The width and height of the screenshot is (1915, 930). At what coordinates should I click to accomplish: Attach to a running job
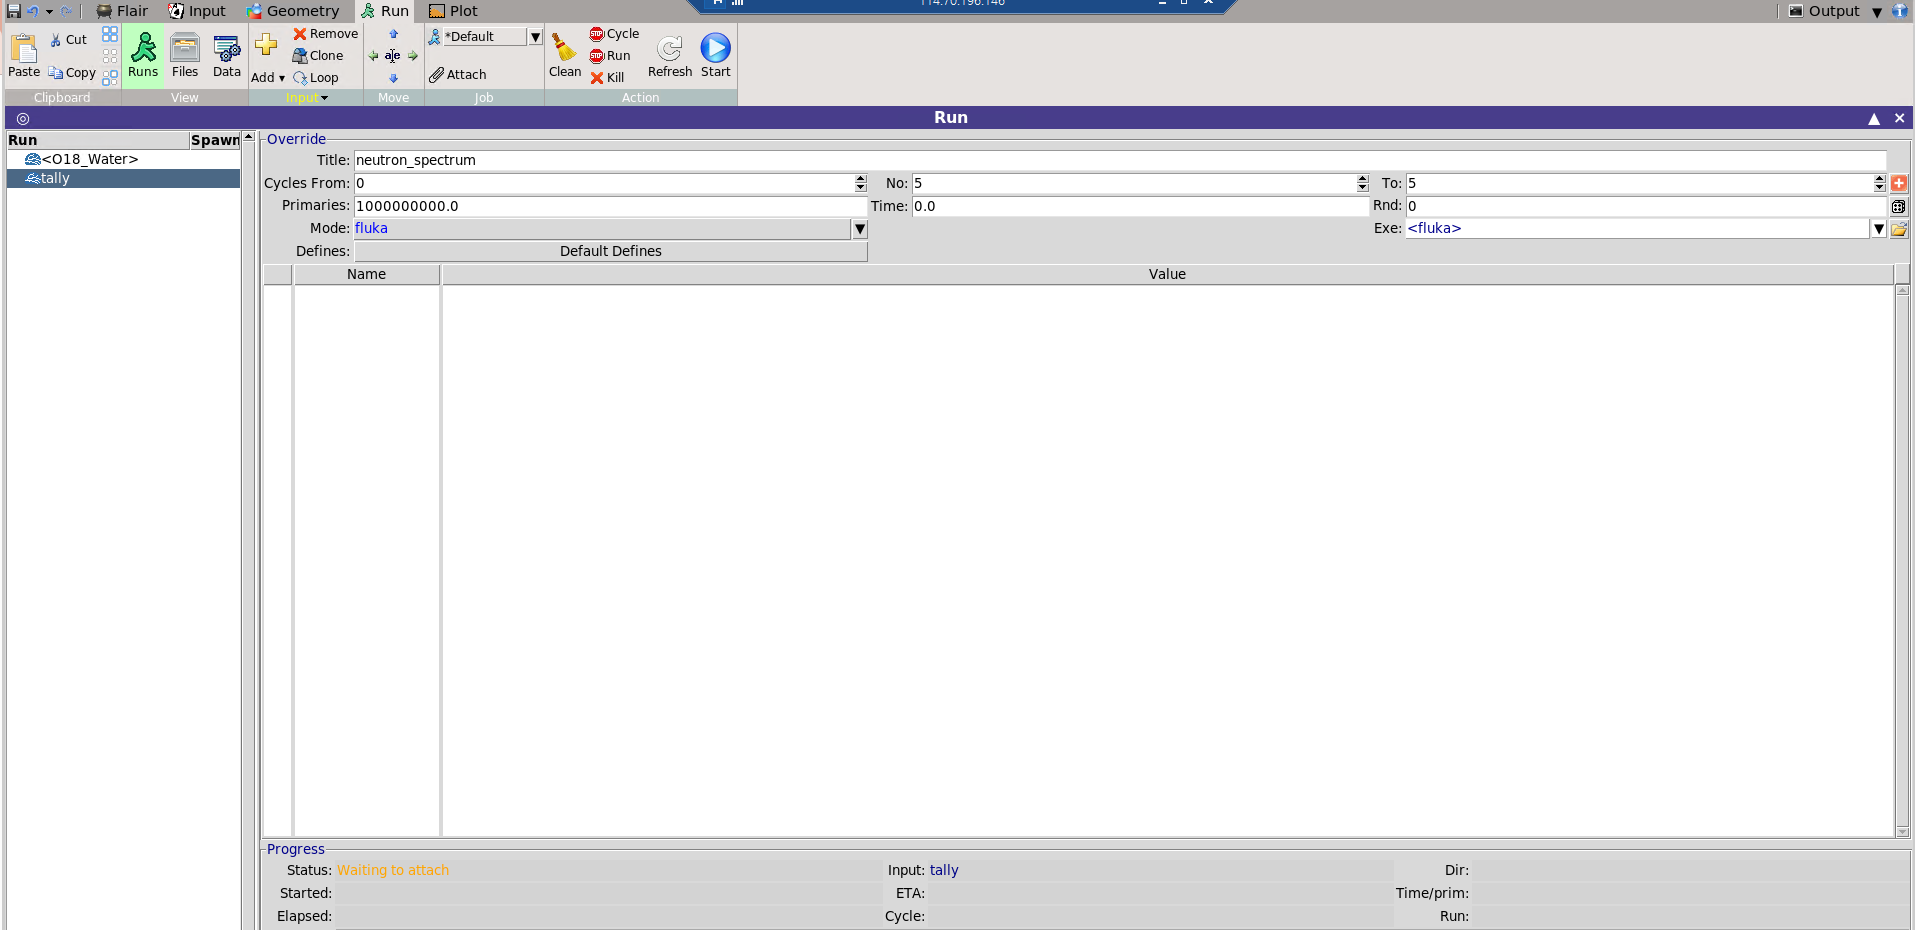coord(458,75)
